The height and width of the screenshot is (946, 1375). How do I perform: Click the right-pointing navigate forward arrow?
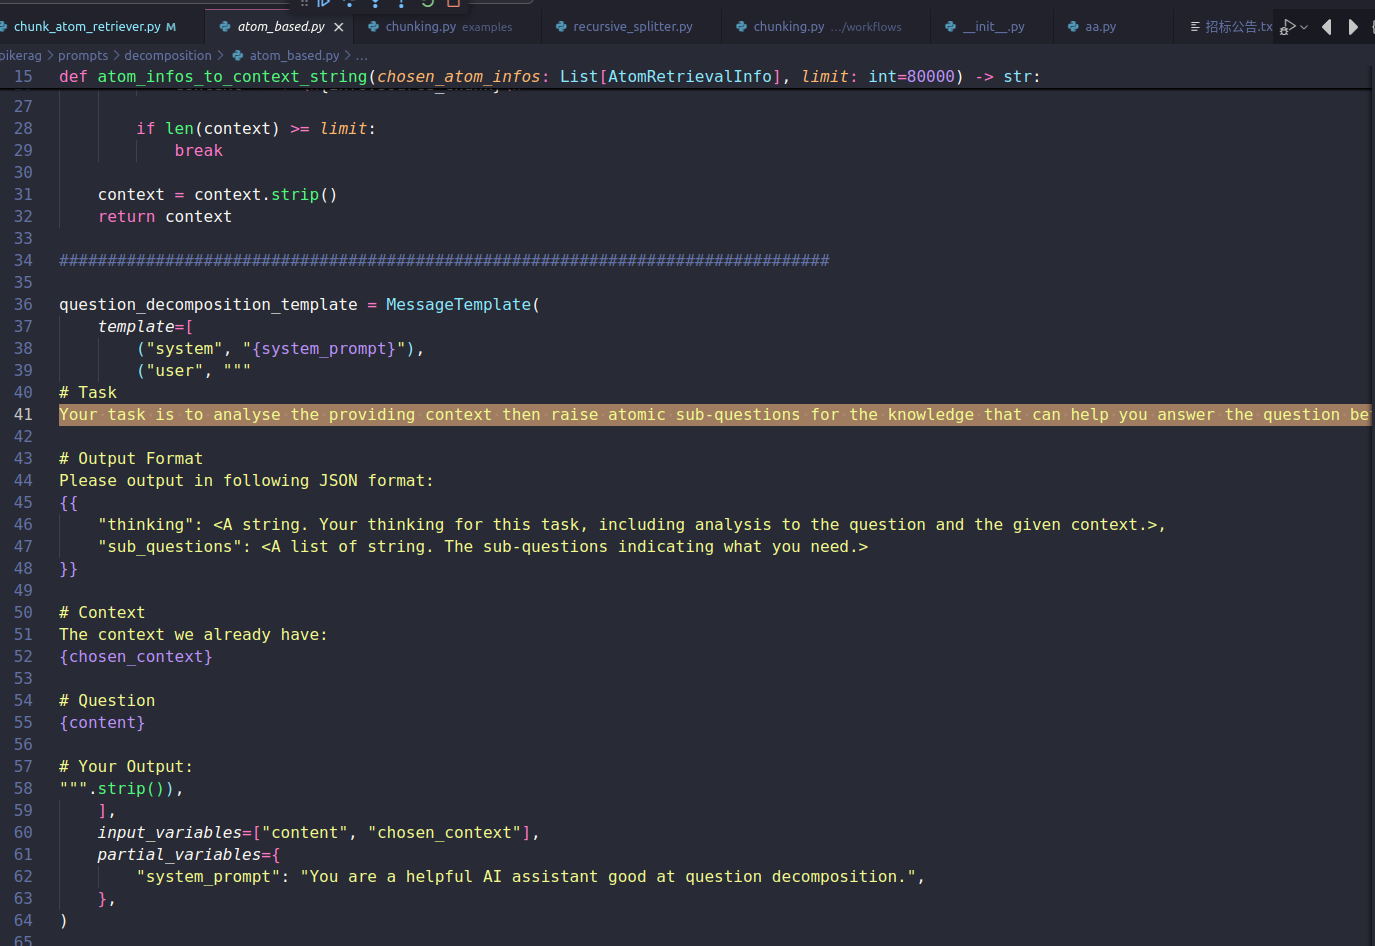(x=1353, y=27)
